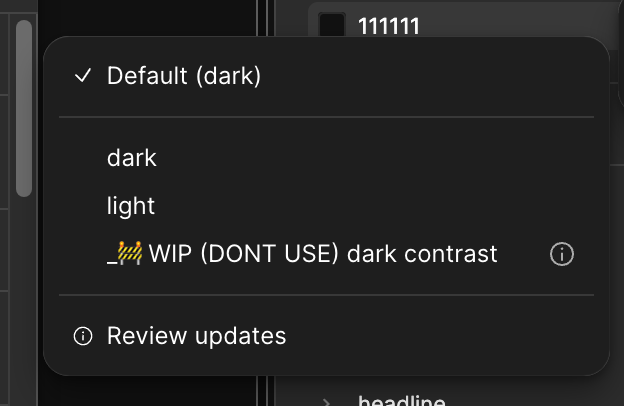Click the checkmark beside Default (dark)
The height and width of the screenshot is (406, 624).
83,76
